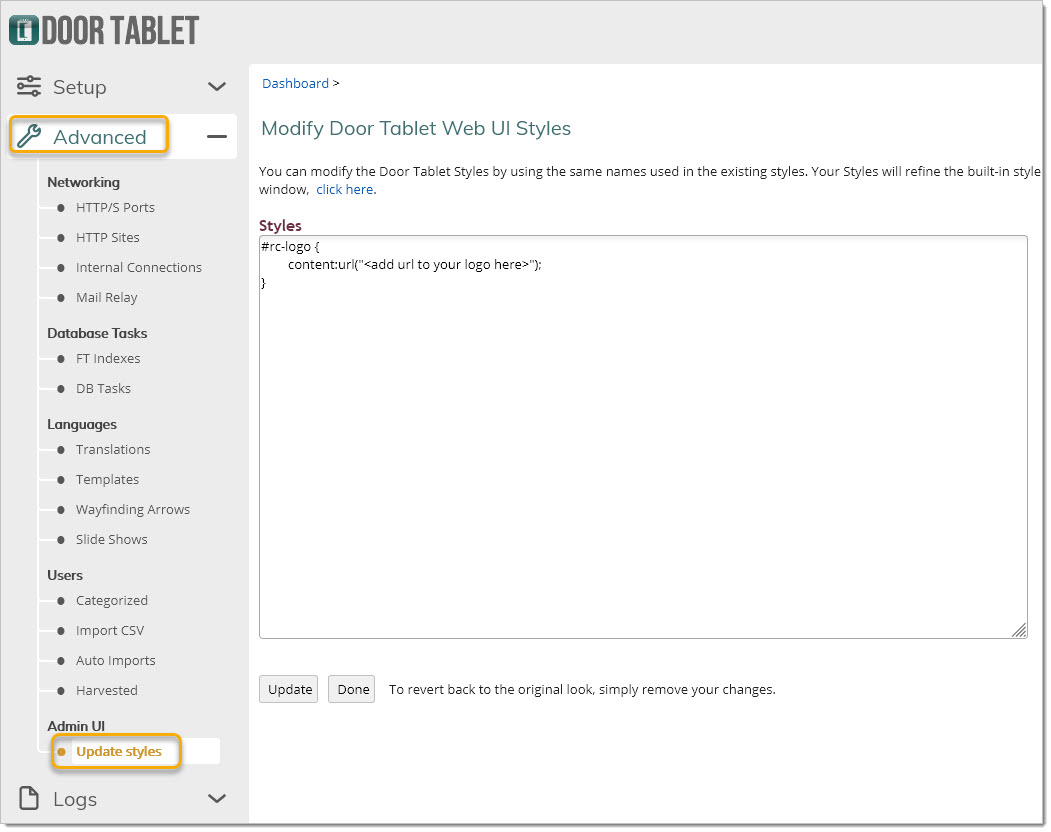This screenshot has height=832, width=1051.
Task: Click the textarea resize handle
Action: (1019, 630)
